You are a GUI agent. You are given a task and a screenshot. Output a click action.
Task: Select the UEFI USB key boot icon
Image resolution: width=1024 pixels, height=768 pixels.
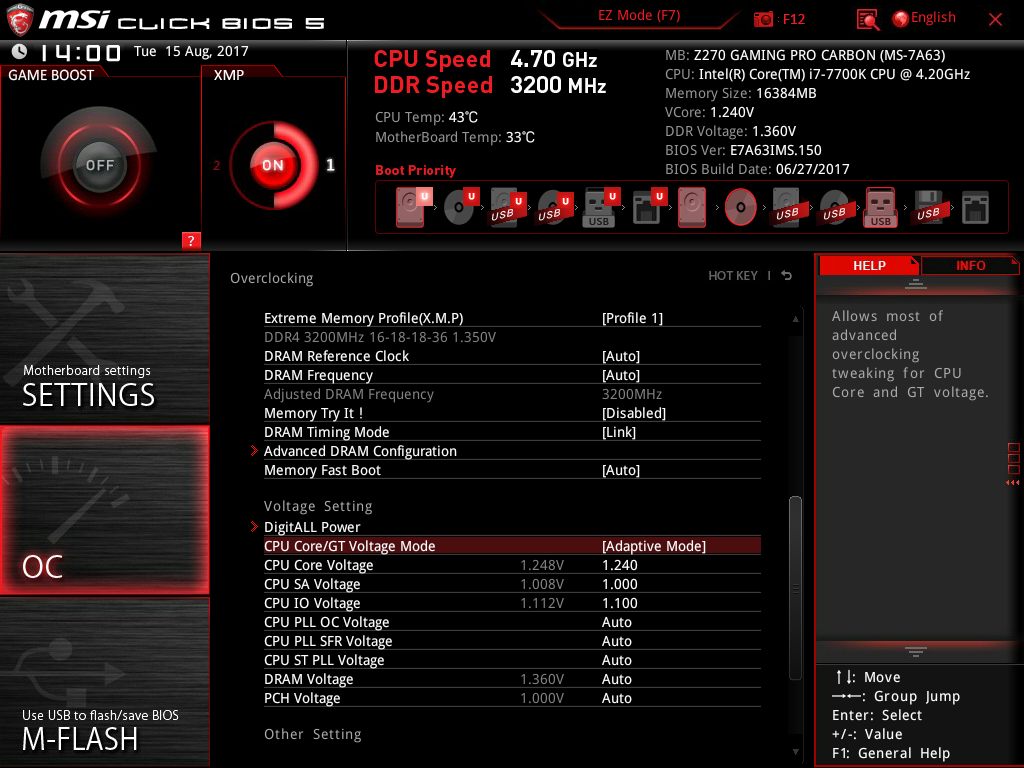coord(600,207)
